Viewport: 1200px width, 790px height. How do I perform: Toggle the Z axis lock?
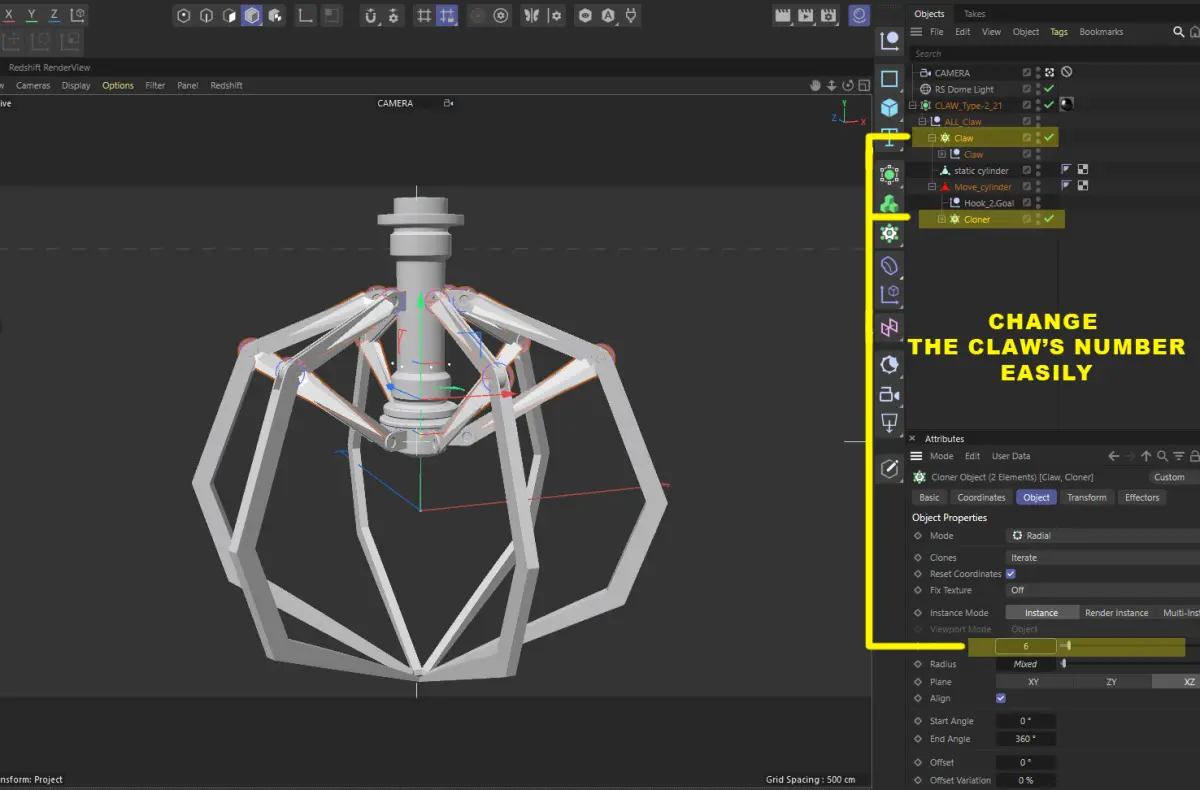(54, 15)
